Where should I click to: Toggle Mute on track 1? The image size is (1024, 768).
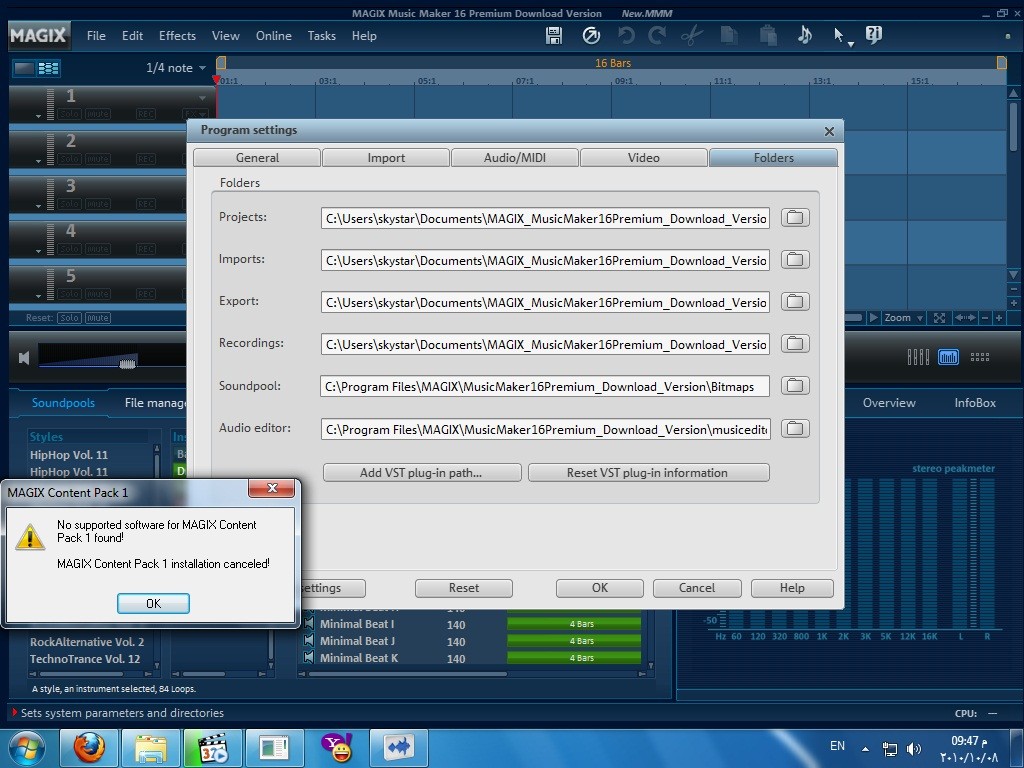click(97, 114)
